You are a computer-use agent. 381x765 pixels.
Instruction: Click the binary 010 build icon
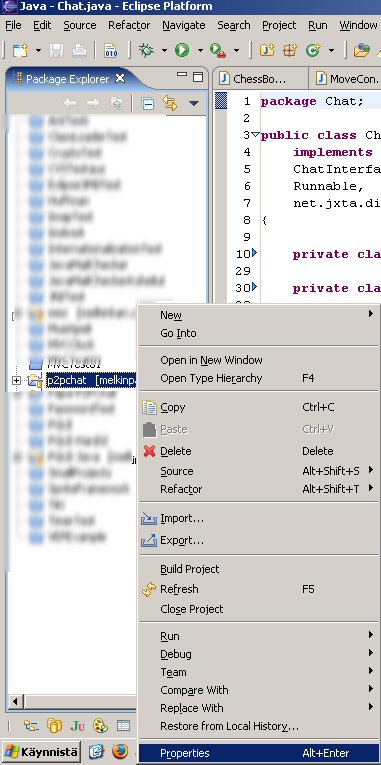[x=110, y=50]
